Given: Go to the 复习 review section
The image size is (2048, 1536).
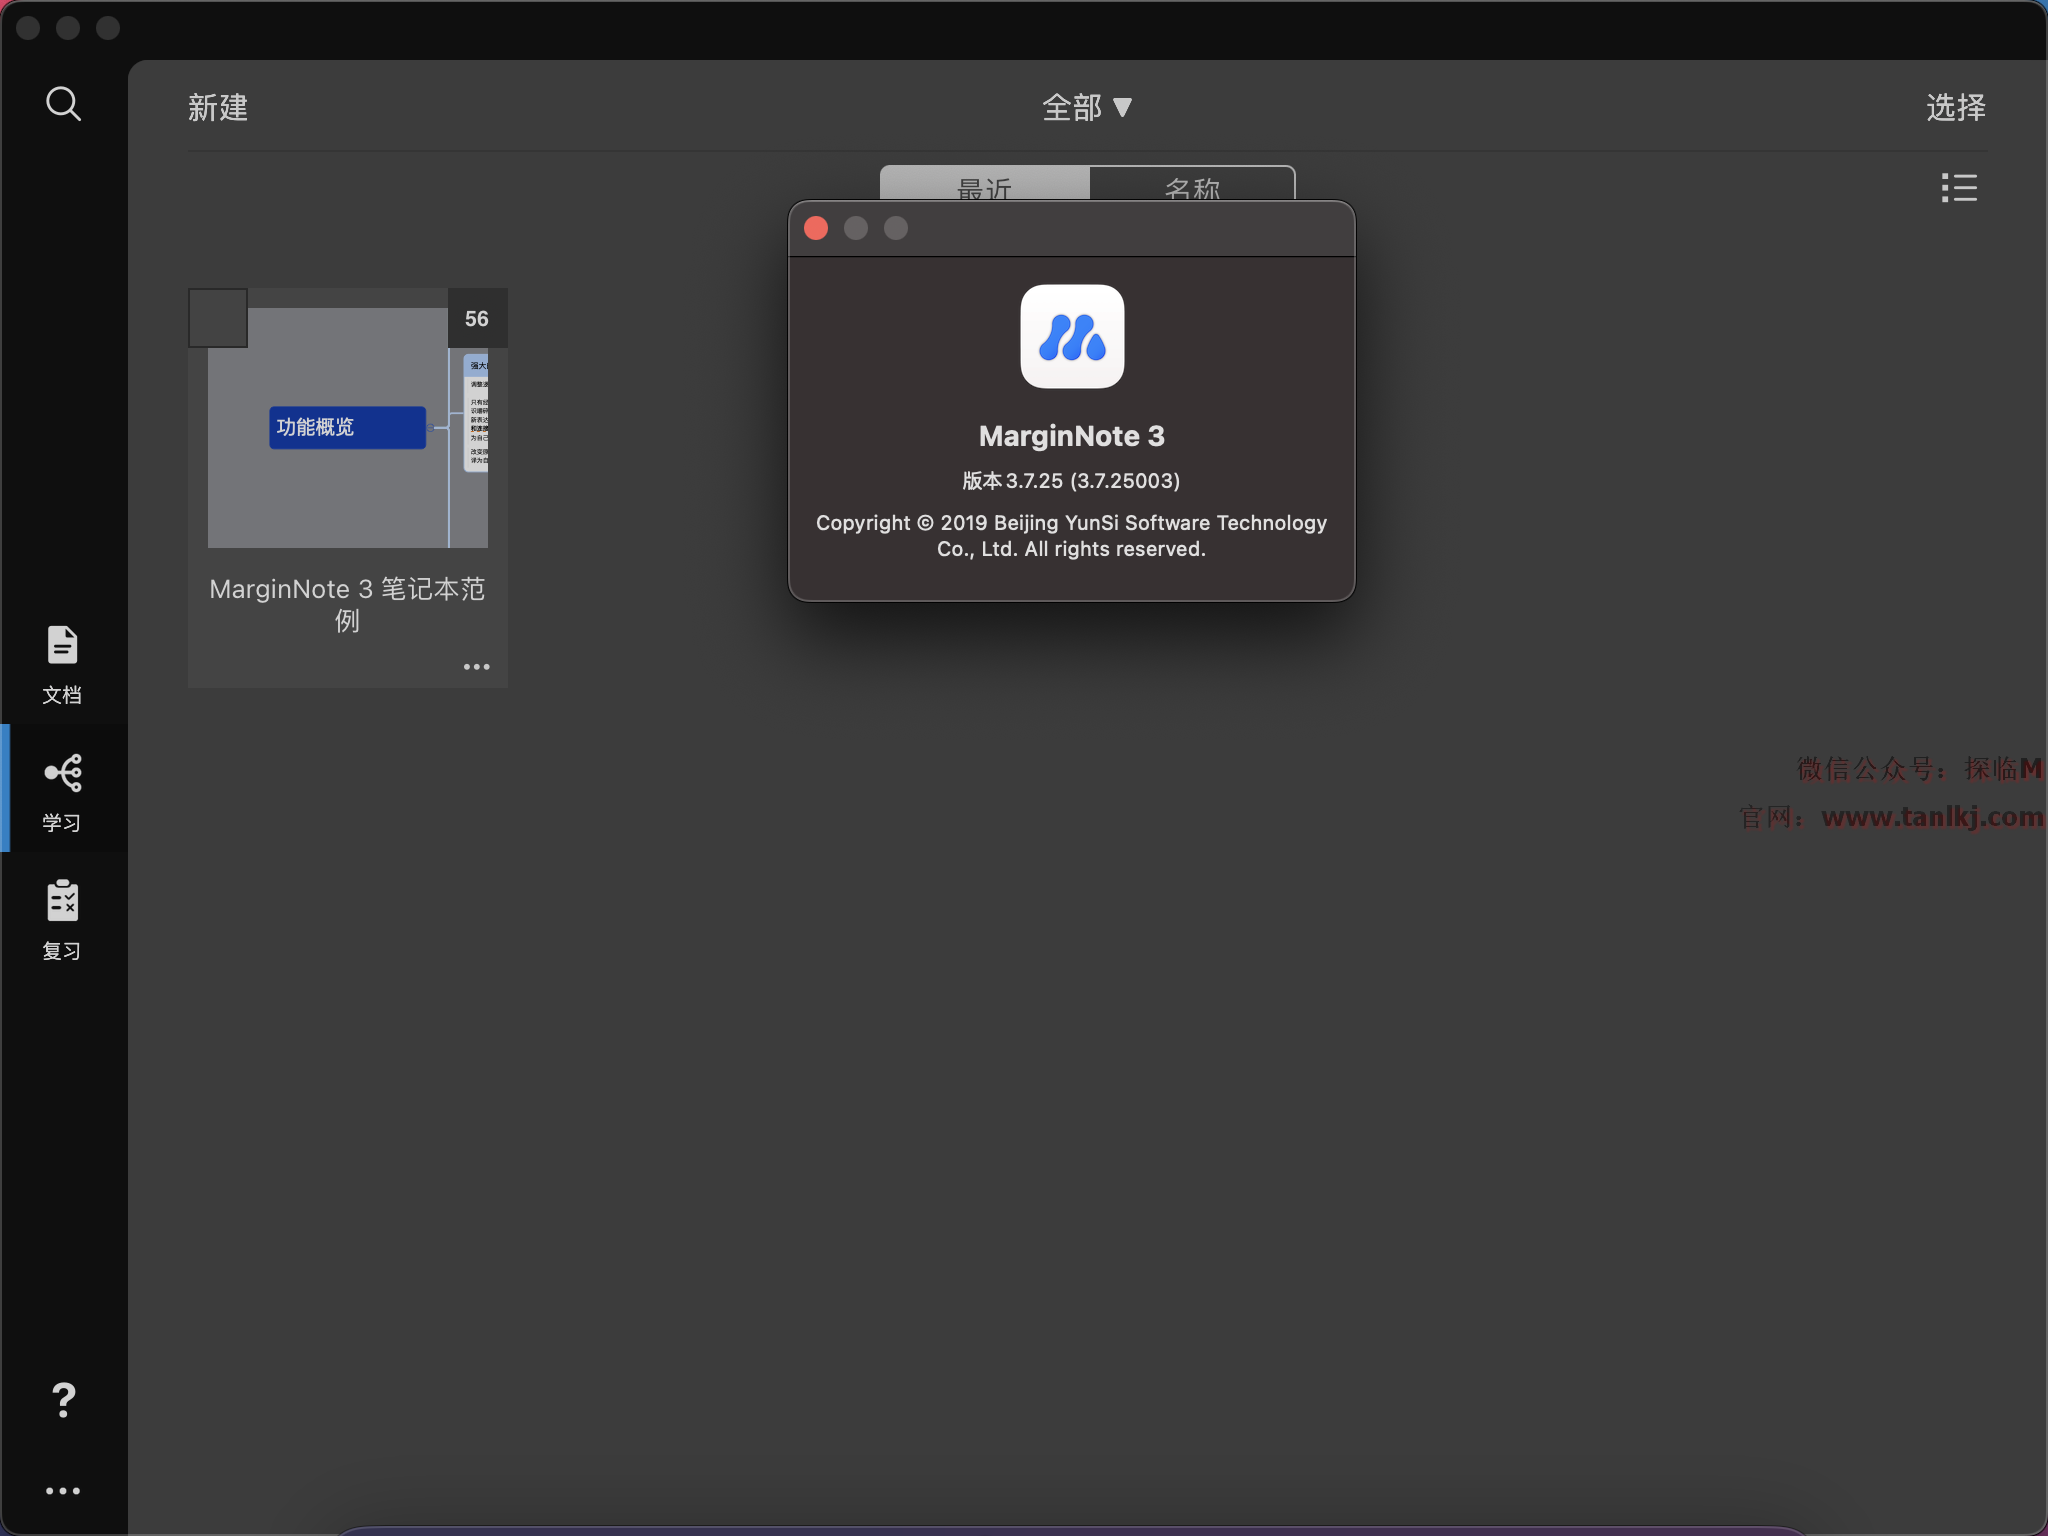Looking at the screenshot, I should click(62, 921).
